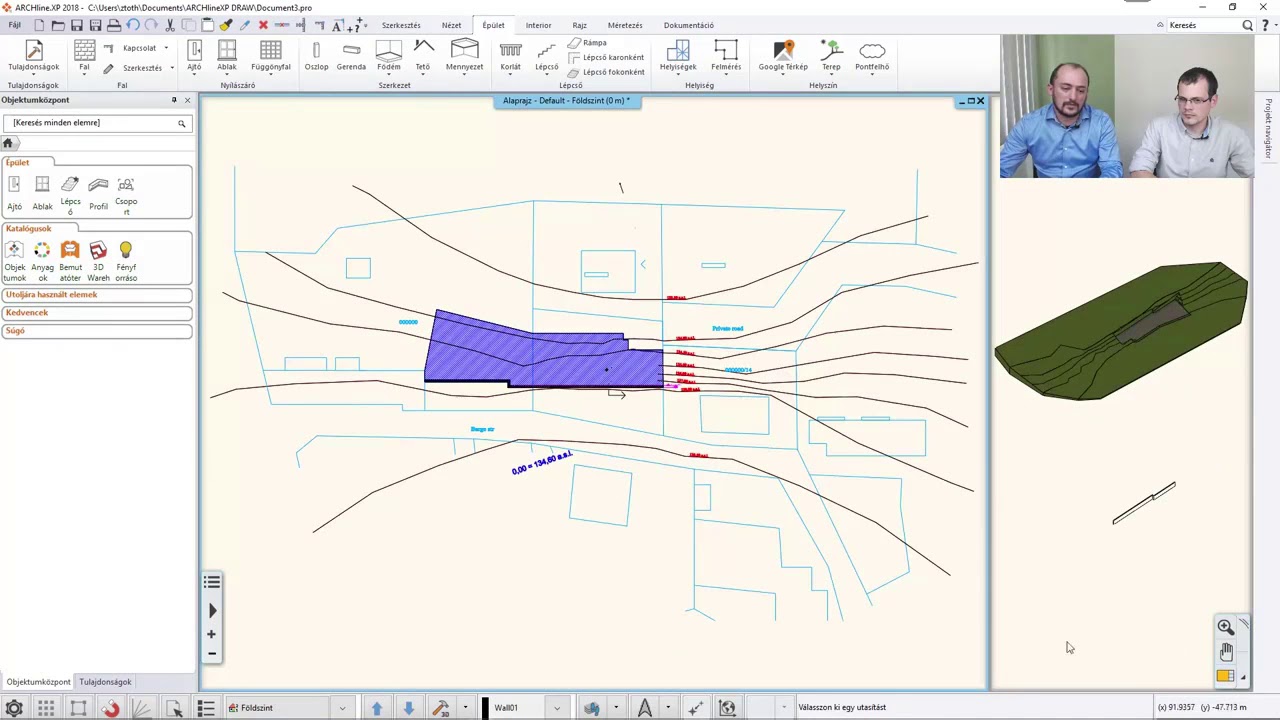1280x720 pixels.
Task: Select the Terep terrain tool
Action: pyautogui.click(x=831, y=56)
